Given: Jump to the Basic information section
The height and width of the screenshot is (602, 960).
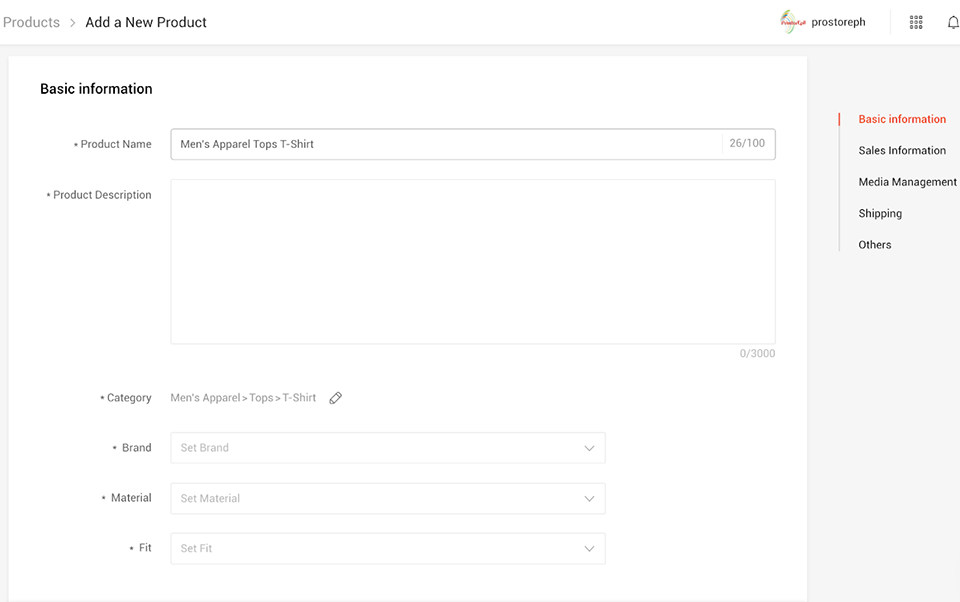Looking at the screenshot, I should pos(901,119).
